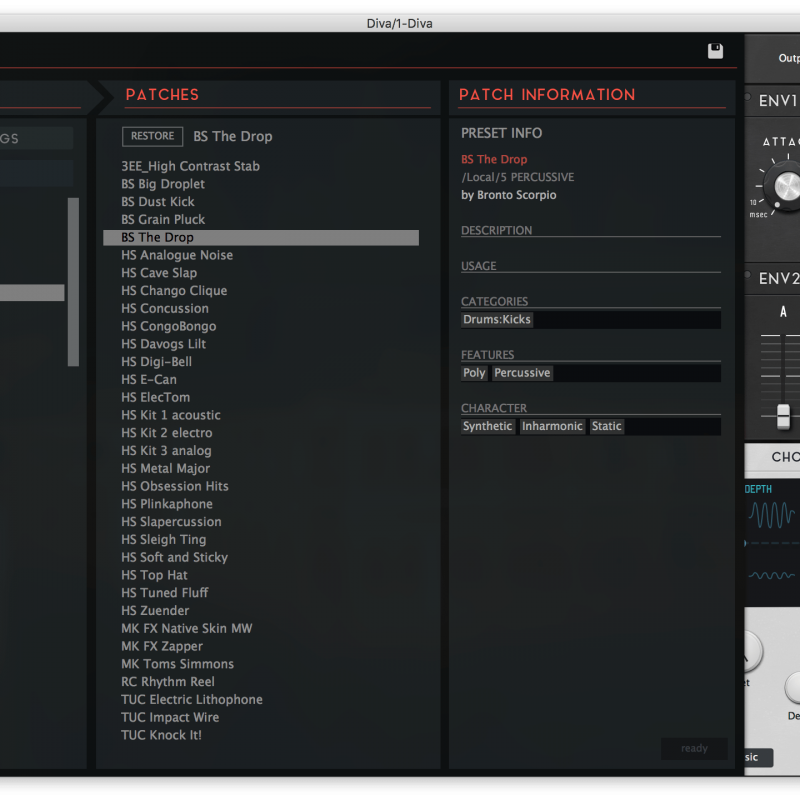Click the folder list vertical scrollbar
Screen dimensions: 800x800
tap(73, 282)
